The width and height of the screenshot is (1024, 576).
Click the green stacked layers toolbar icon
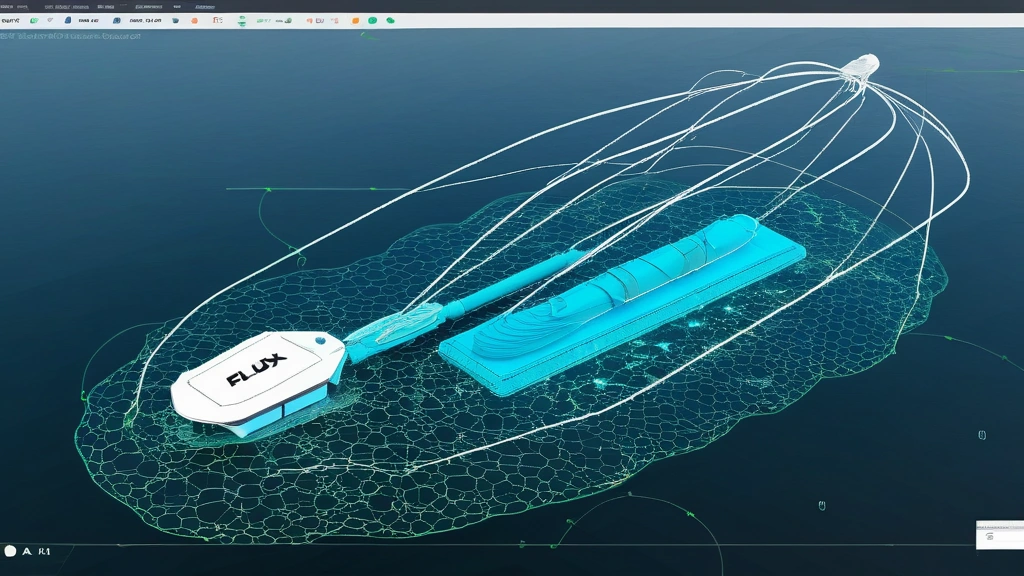click(242, 20)
